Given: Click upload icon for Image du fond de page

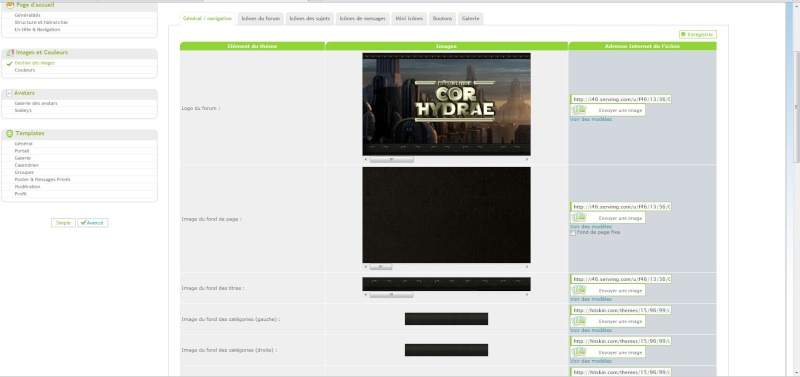Looking at the screenshot, I should point(579,218).
